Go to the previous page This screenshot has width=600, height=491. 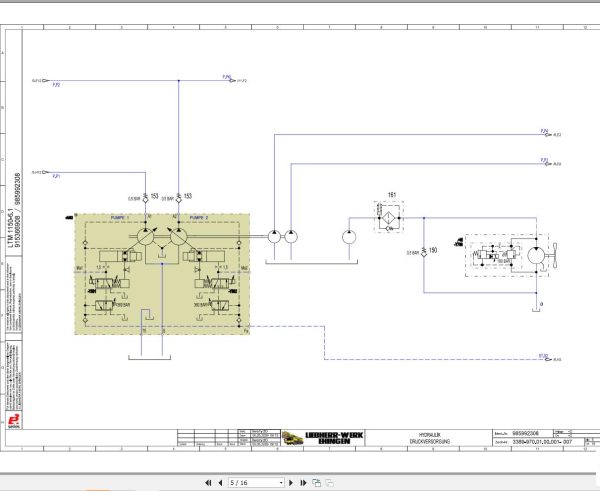point(220,483)
